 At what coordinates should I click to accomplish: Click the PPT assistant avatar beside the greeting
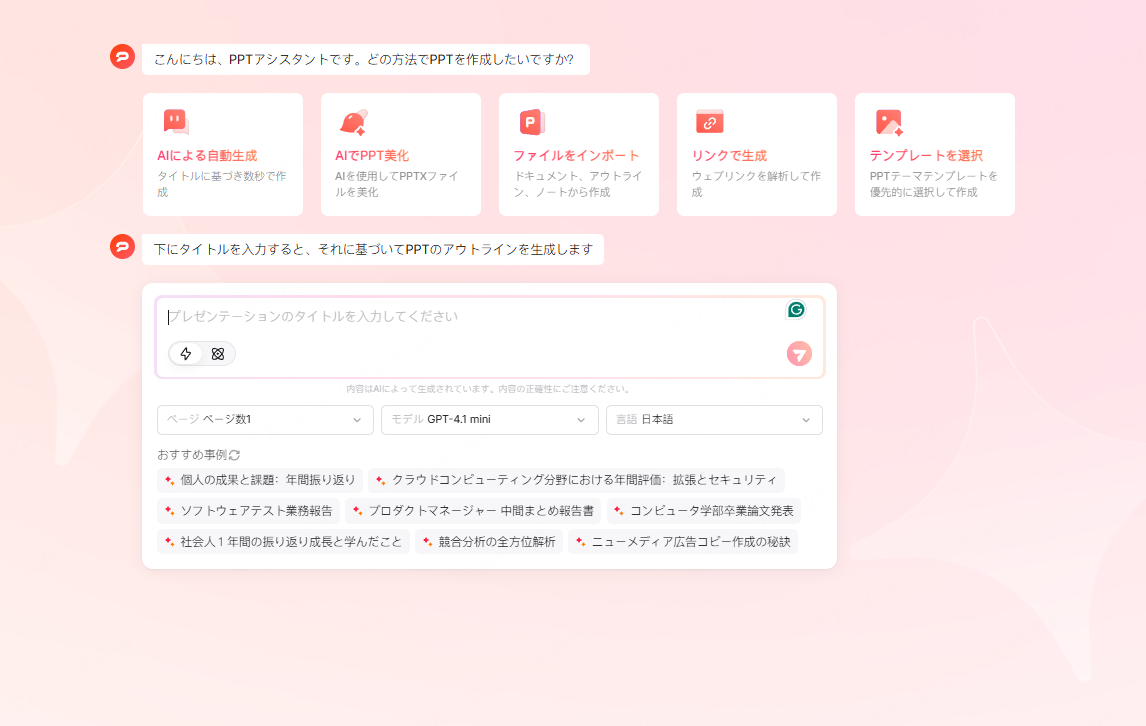(x=122, y=57)
